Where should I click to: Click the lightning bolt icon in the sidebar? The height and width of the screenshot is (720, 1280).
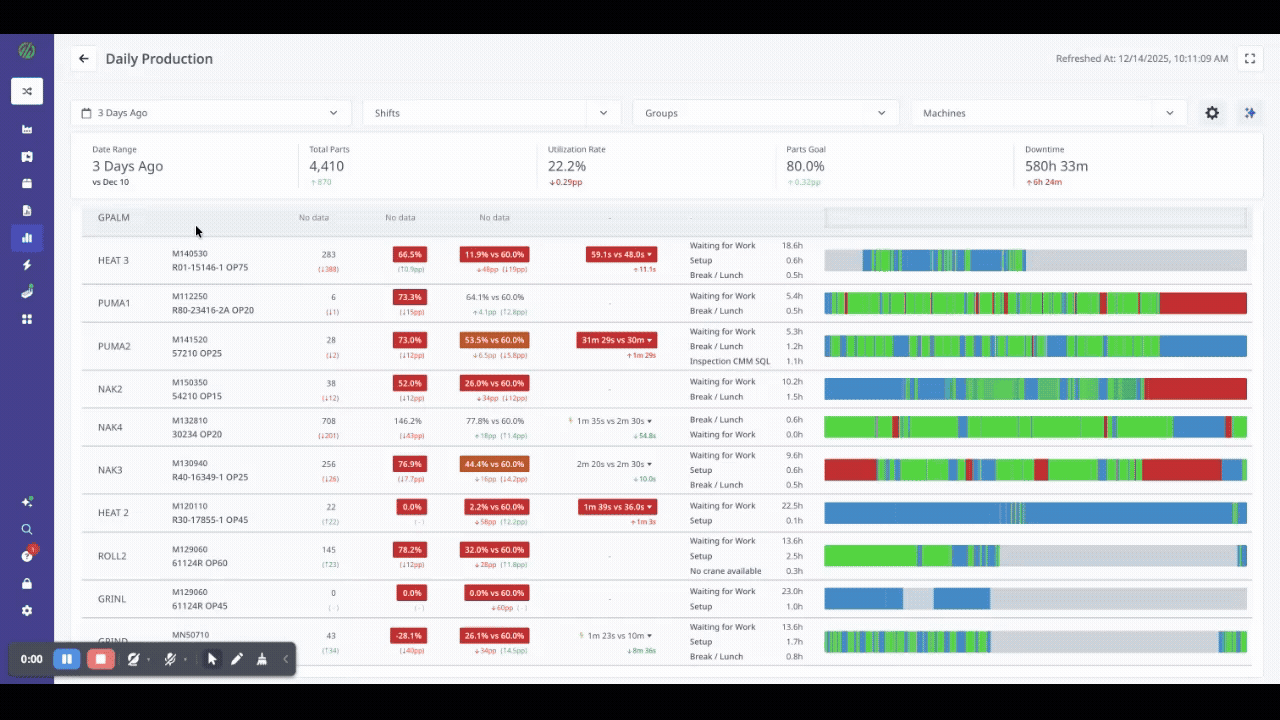27,265
